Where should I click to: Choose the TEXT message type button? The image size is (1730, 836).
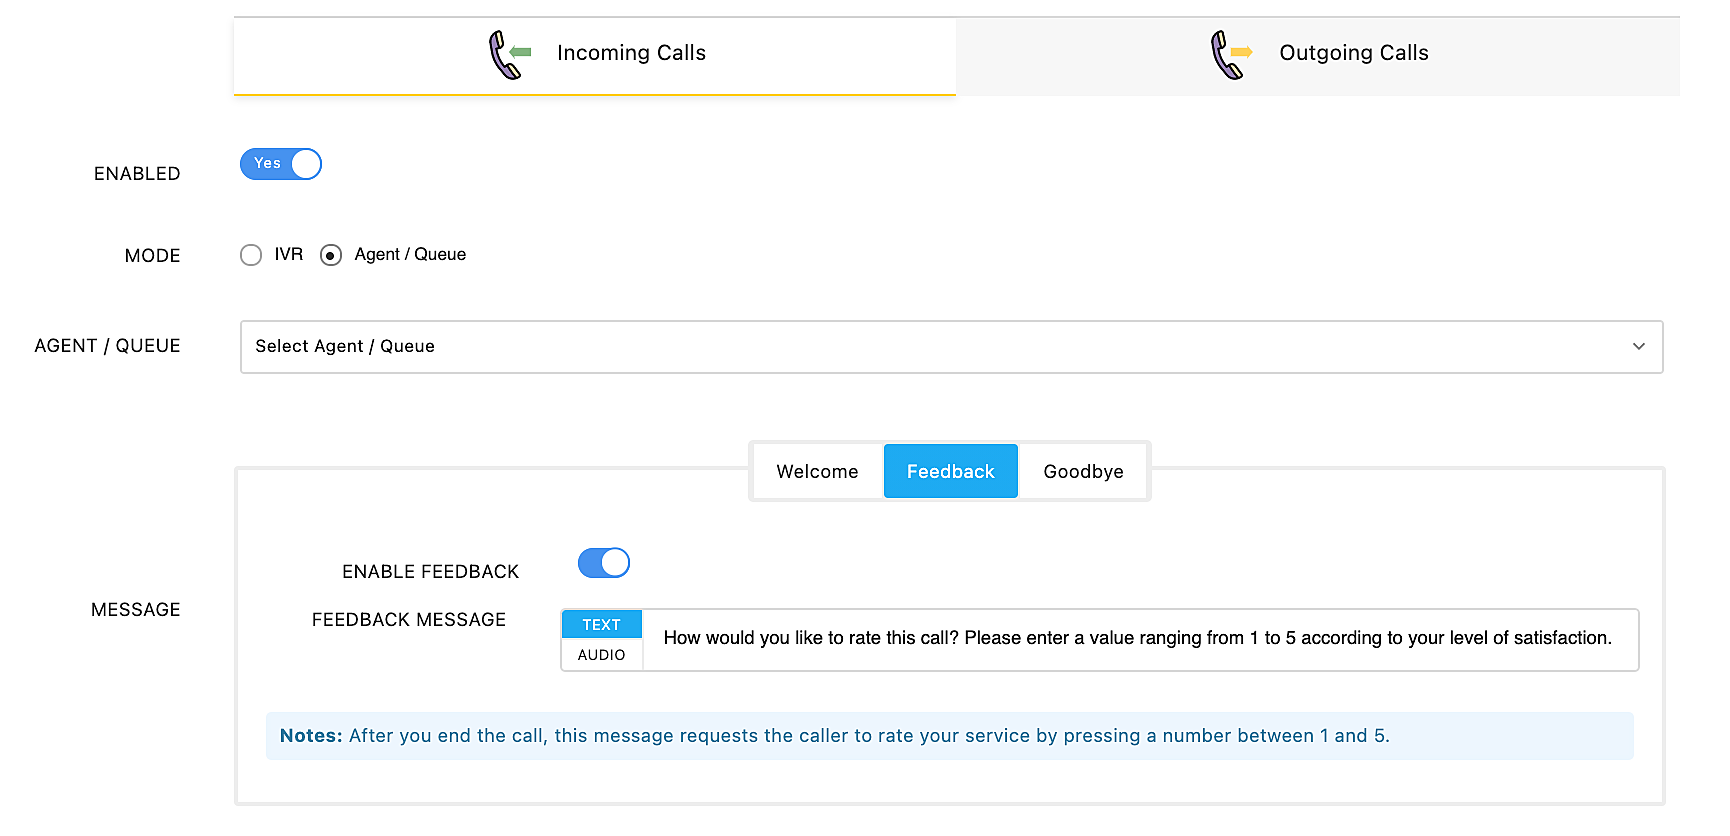coord(602,625)
